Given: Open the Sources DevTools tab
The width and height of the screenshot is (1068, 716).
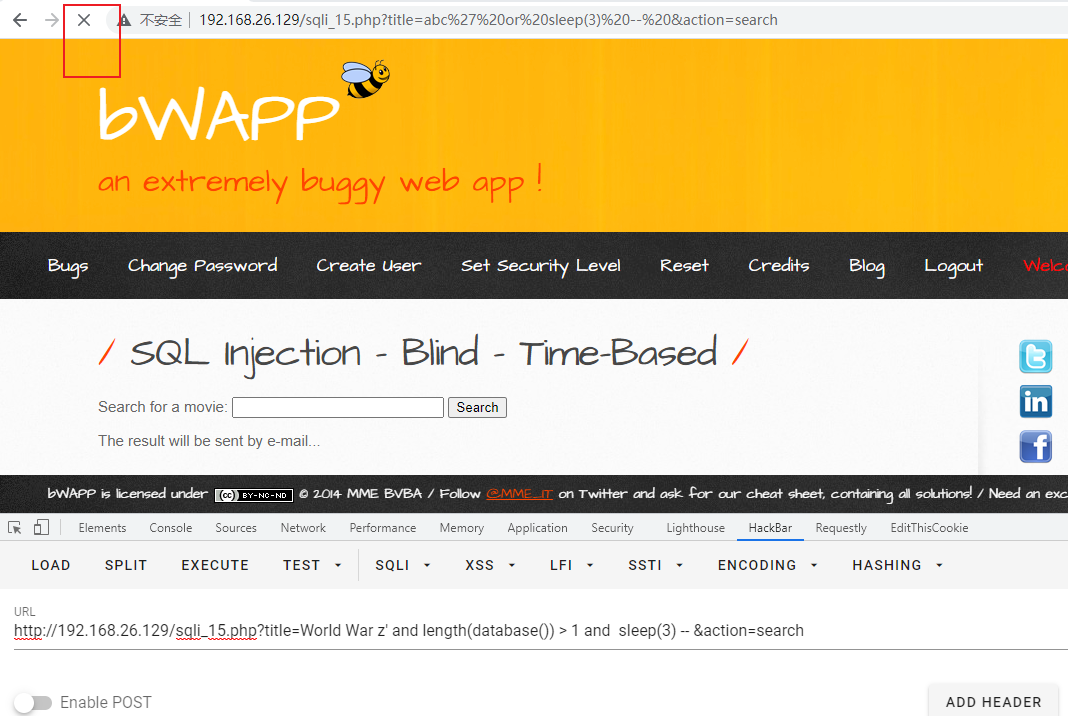Looking at the screenshot, I should tap(236, 528).
